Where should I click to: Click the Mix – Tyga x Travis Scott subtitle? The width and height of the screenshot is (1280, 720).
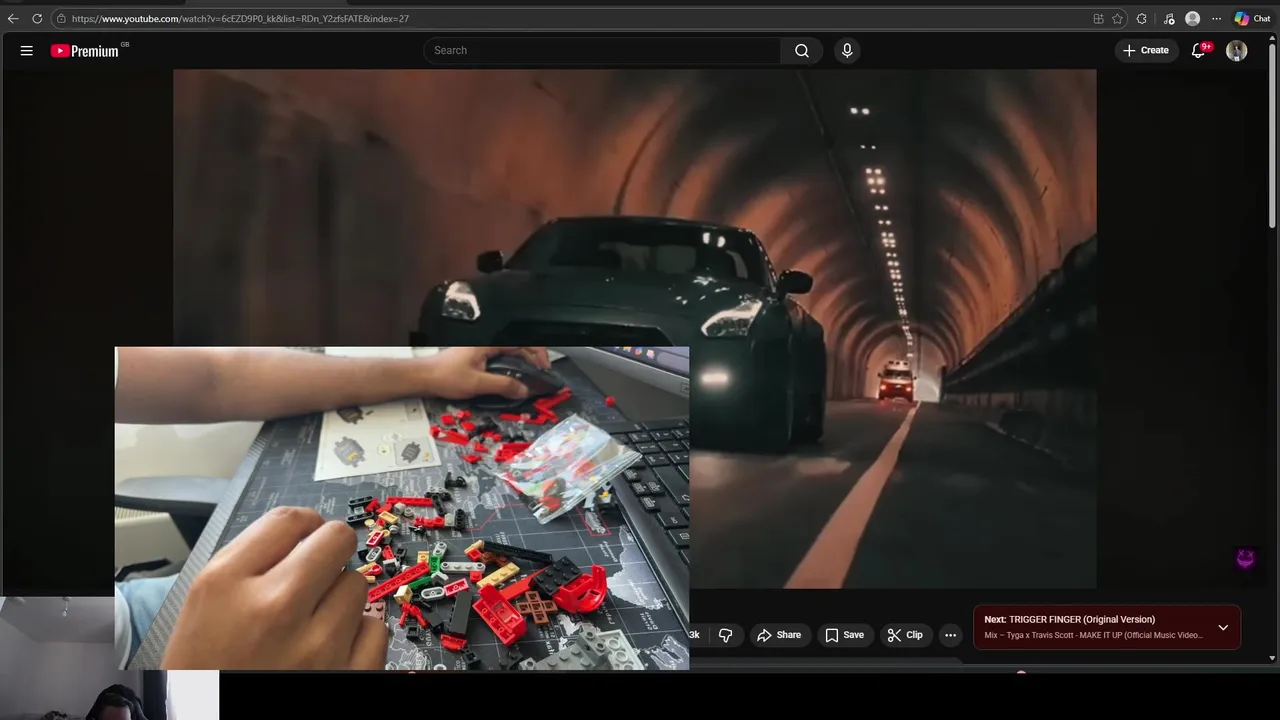(1093, 635)
